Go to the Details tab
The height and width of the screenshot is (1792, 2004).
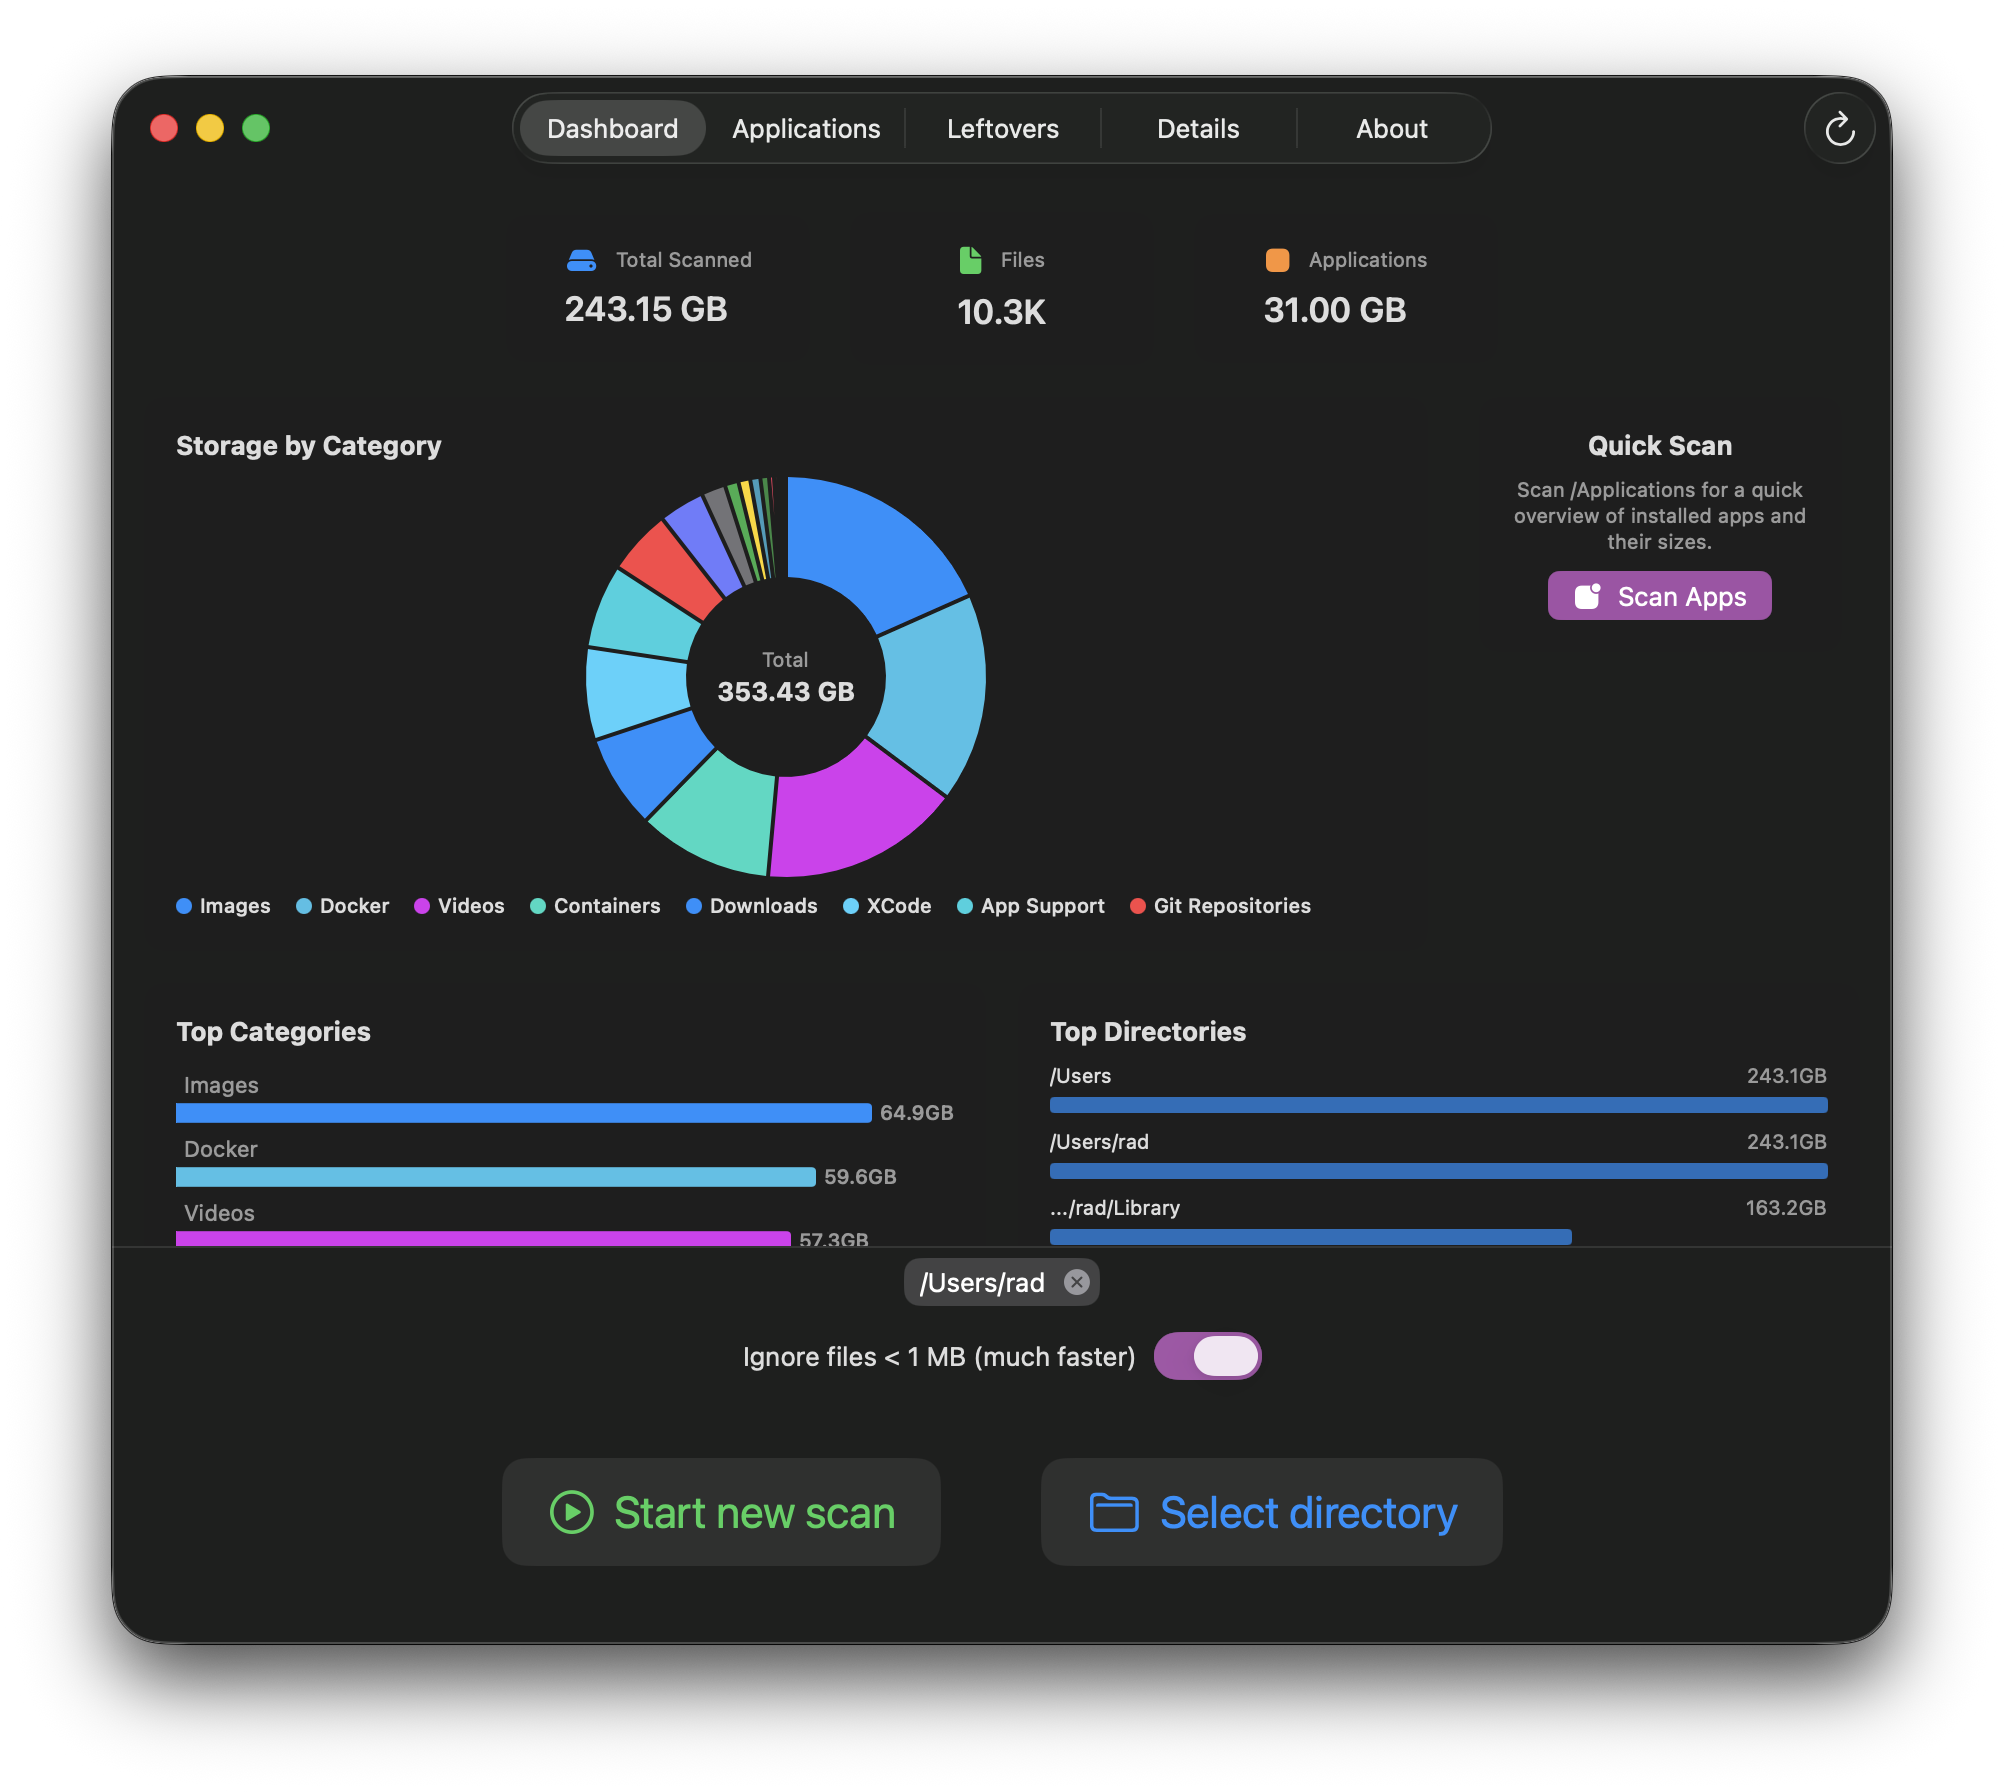click(1198, 129)
